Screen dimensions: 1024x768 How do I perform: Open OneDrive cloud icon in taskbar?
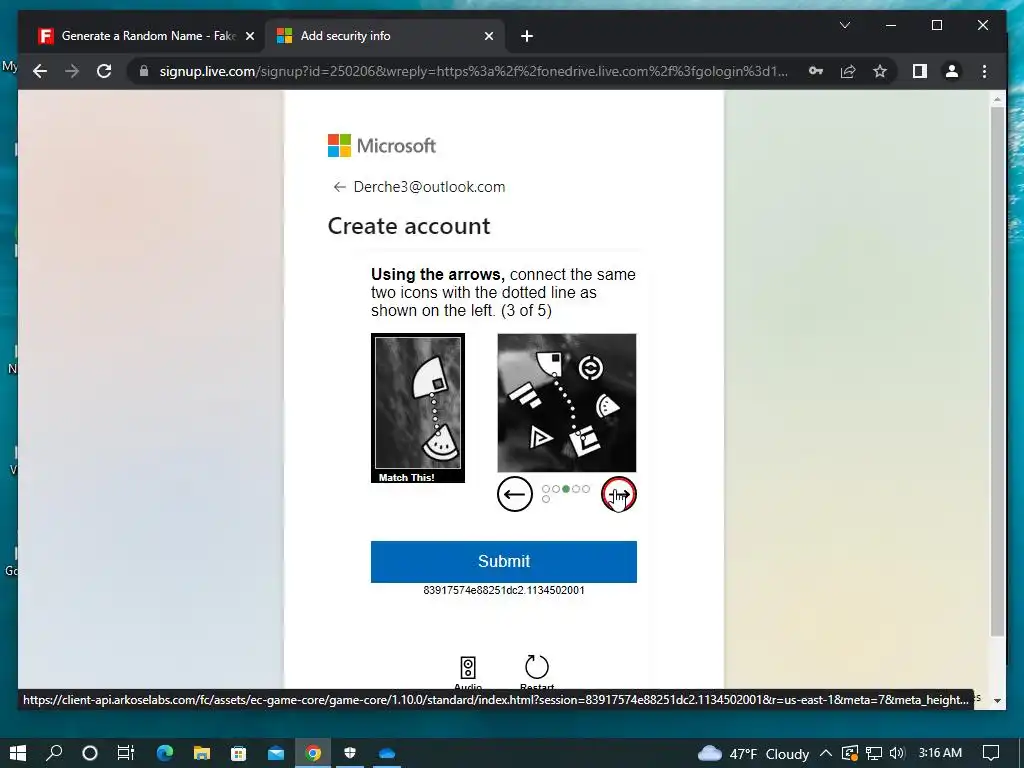pos(387,753)
